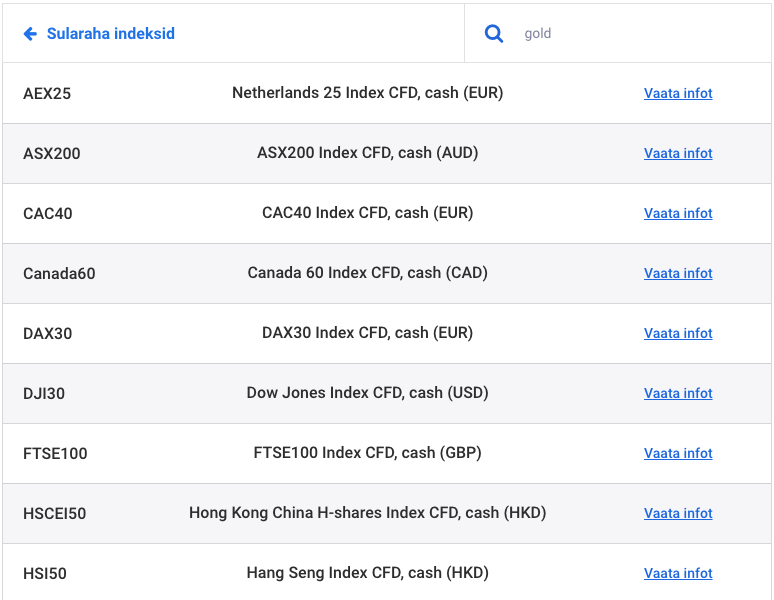Open Vaata infot for AEX25

pyautogui.click(x=678, y=93)
